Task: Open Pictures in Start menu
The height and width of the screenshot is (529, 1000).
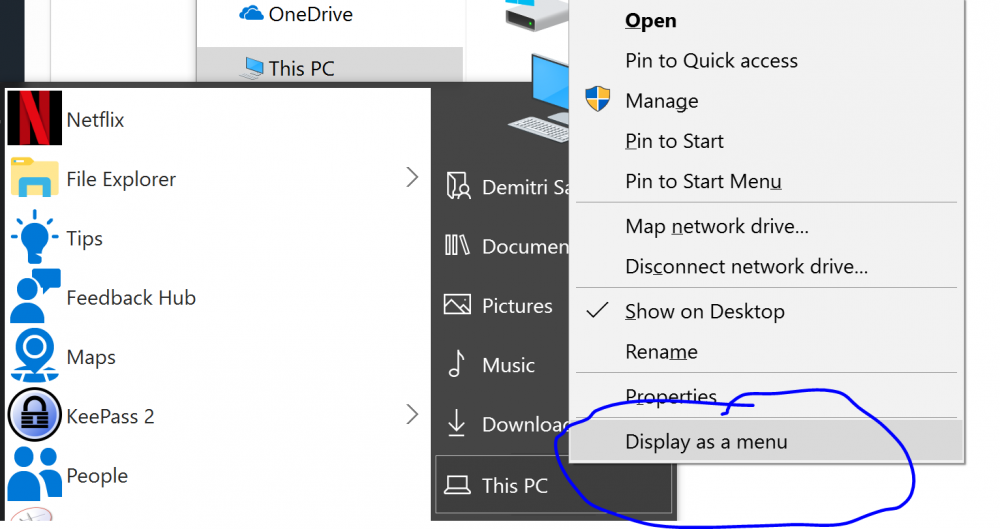Action: point(516,306)
